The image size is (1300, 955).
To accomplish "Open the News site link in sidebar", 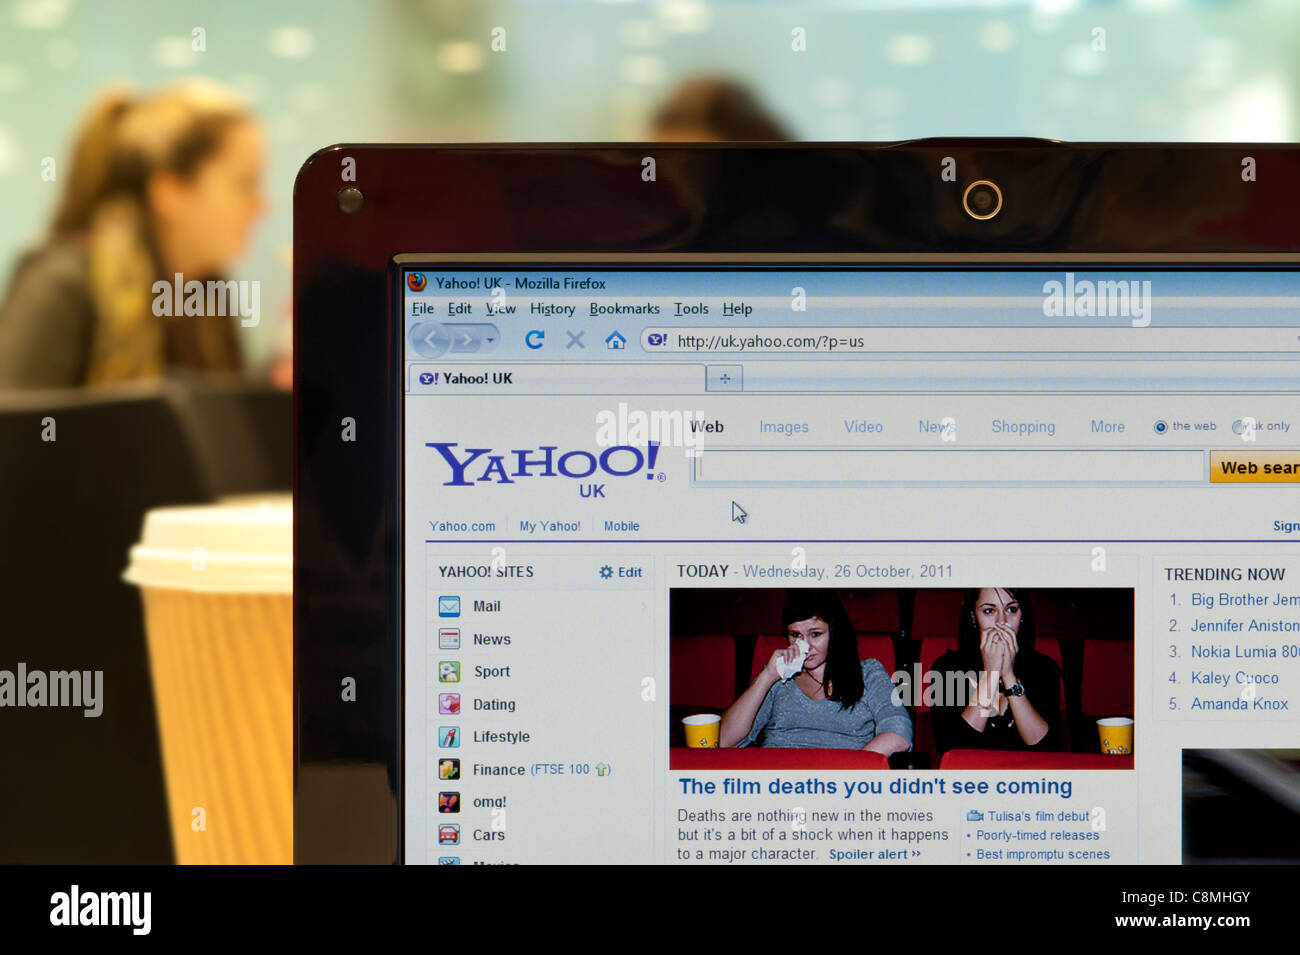I will click(x=492, y=639).
